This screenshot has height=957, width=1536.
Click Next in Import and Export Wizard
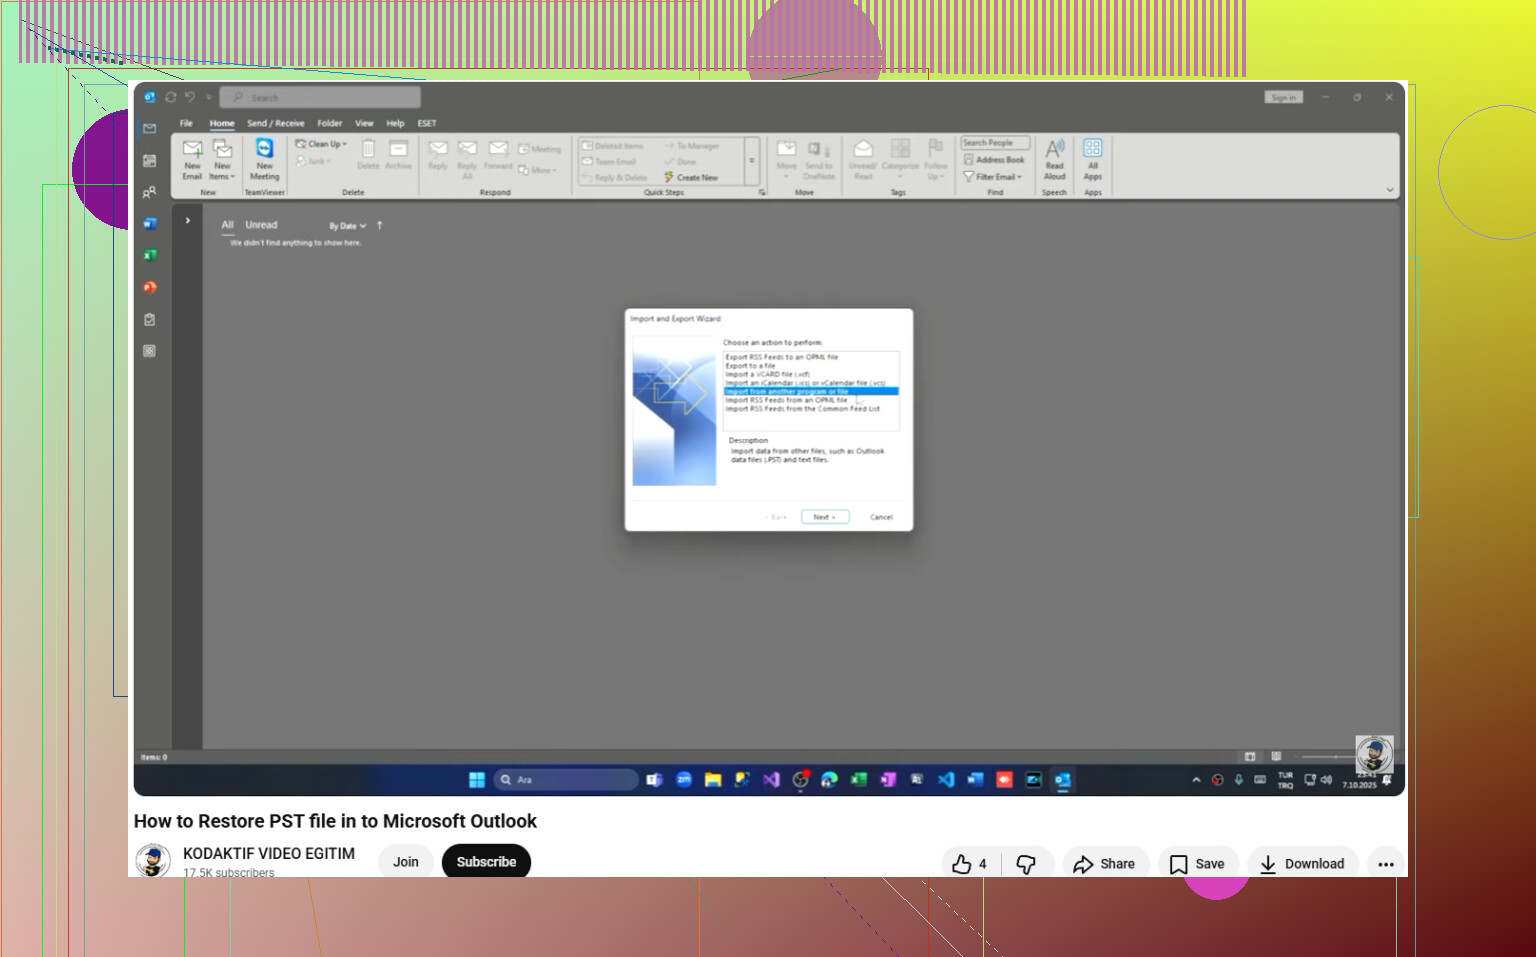tap(825, 517)
